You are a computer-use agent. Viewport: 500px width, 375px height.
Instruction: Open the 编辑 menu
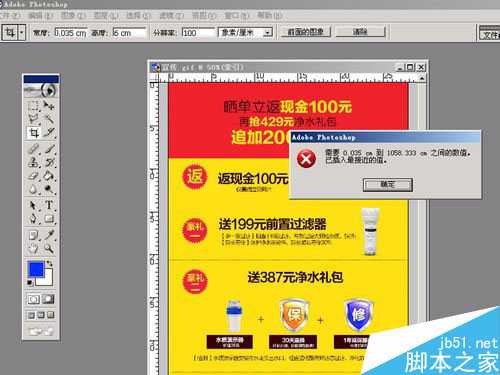(40, 15)
